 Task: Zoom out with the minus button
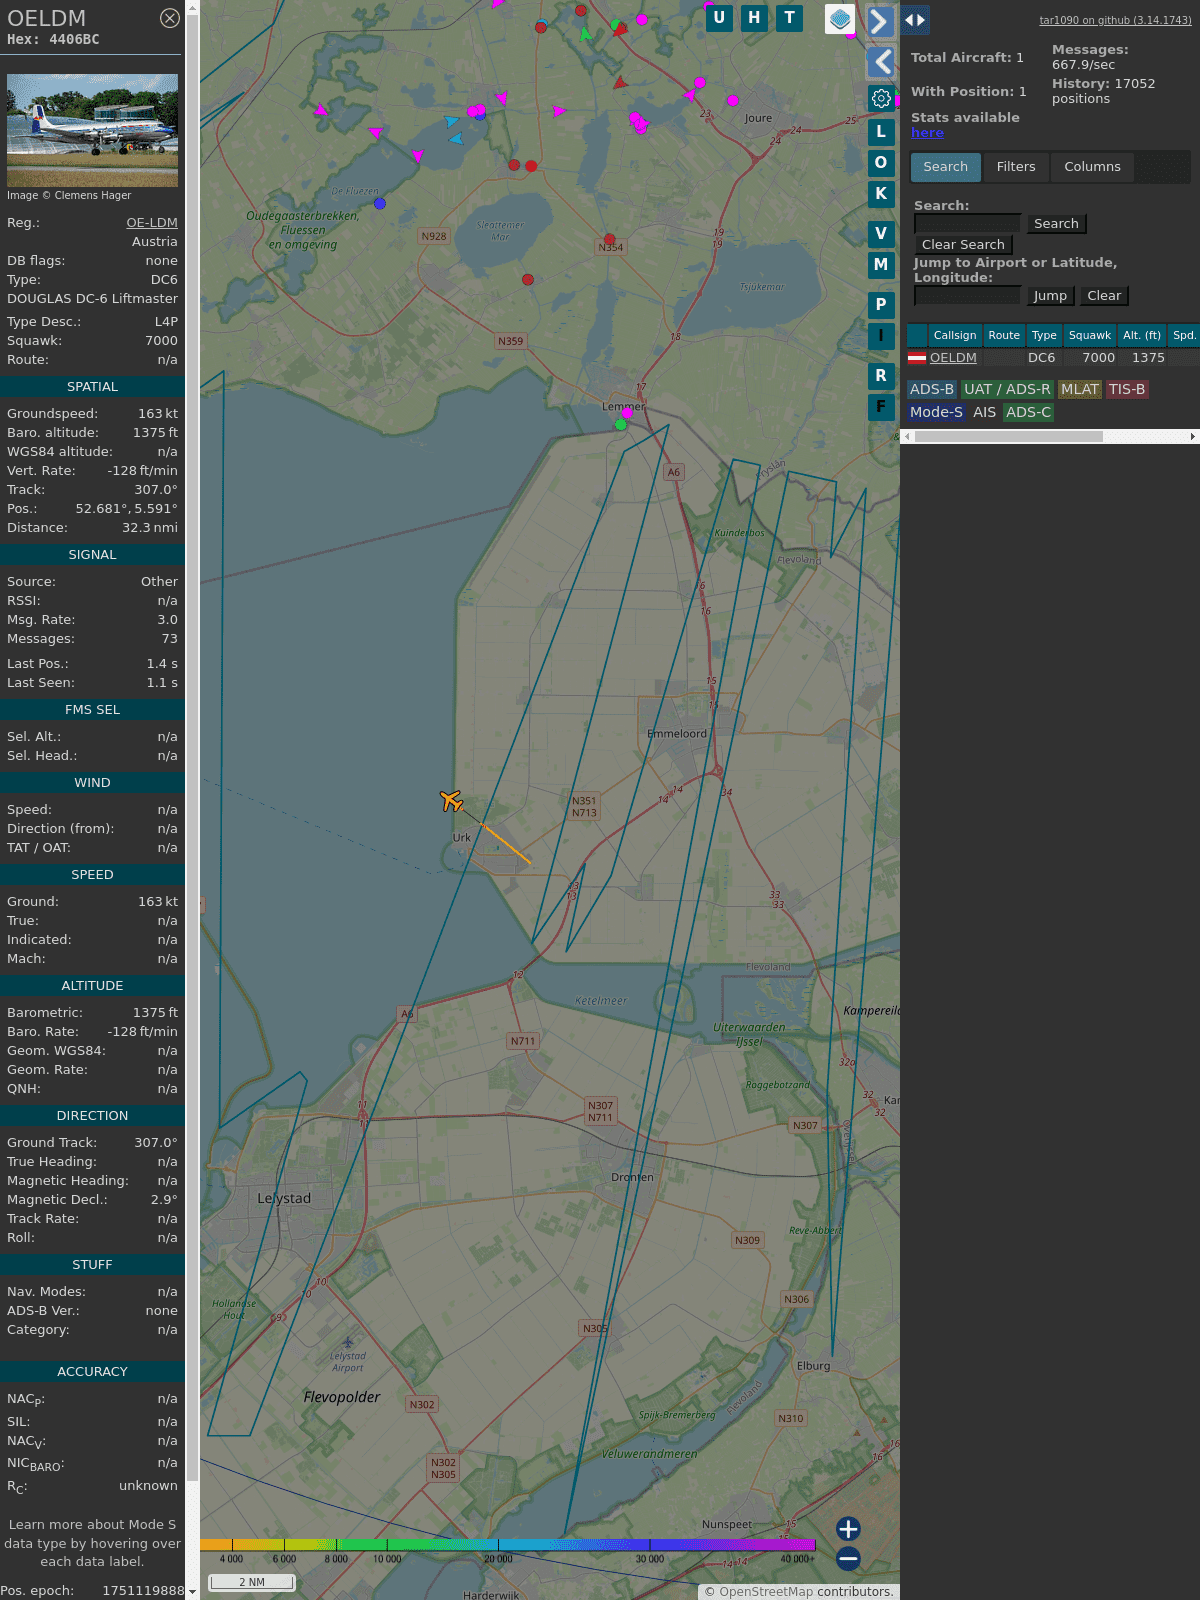click(x=848, y=1558)
